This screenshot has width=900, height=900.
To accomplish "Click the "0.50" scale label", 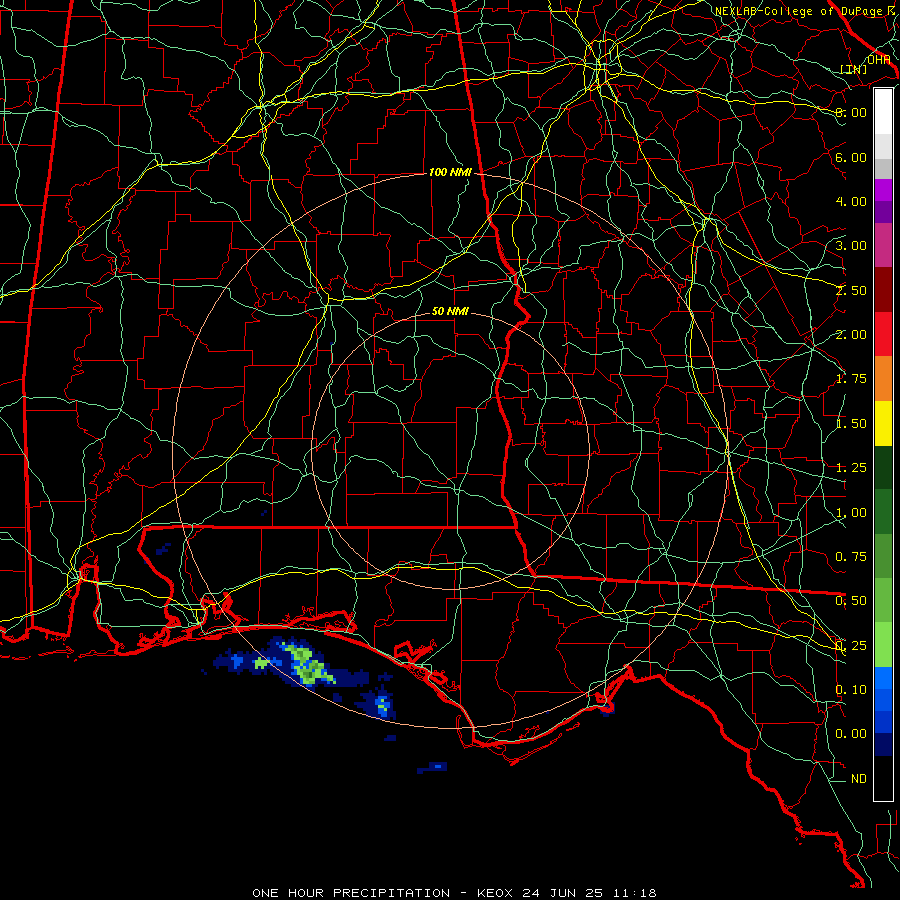I will click(851, 601).
